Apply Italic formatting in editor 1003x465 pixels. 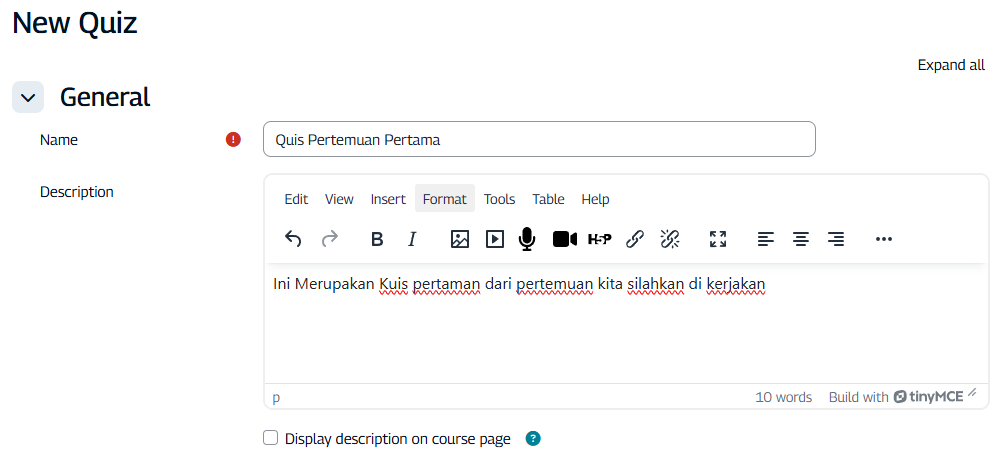(x=412, y=239)
